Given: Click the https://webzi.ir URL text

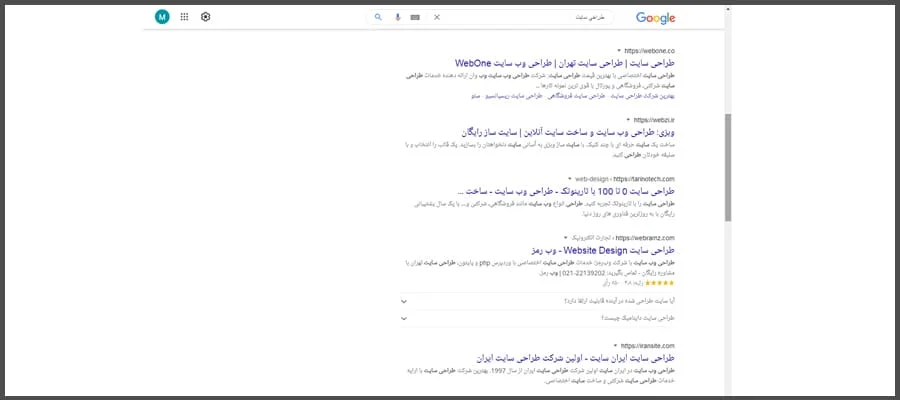Looking at the screenshot, I should (654, 120).
